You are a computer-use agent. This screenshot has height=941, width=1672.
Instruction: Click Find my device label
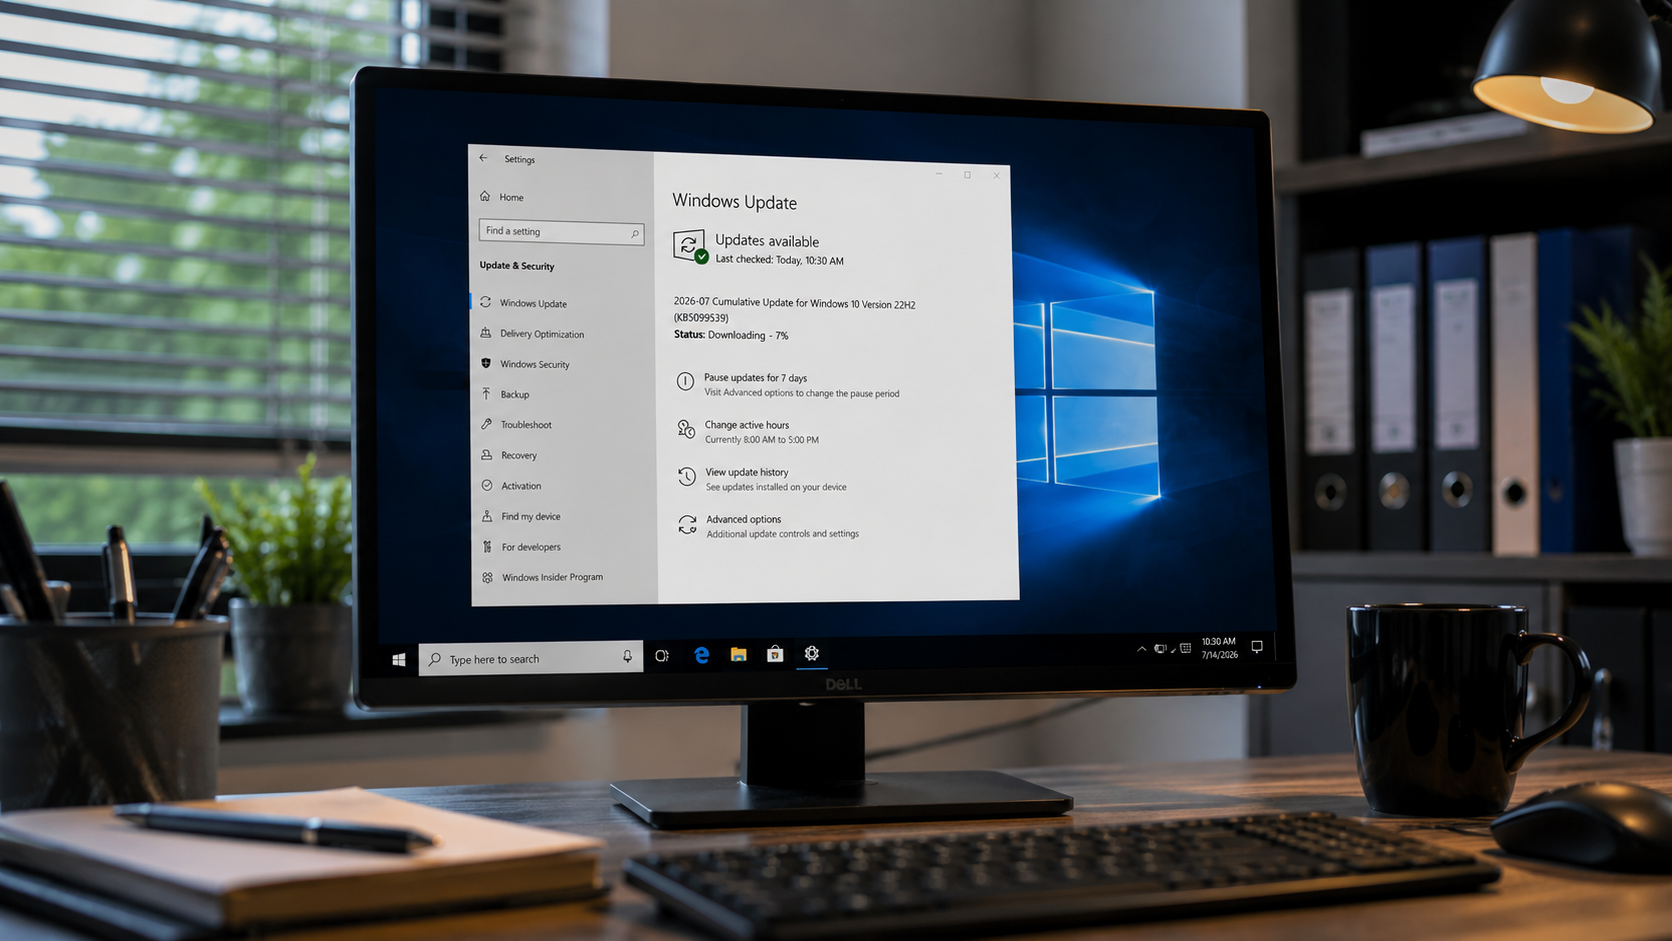tap(531, 516)
